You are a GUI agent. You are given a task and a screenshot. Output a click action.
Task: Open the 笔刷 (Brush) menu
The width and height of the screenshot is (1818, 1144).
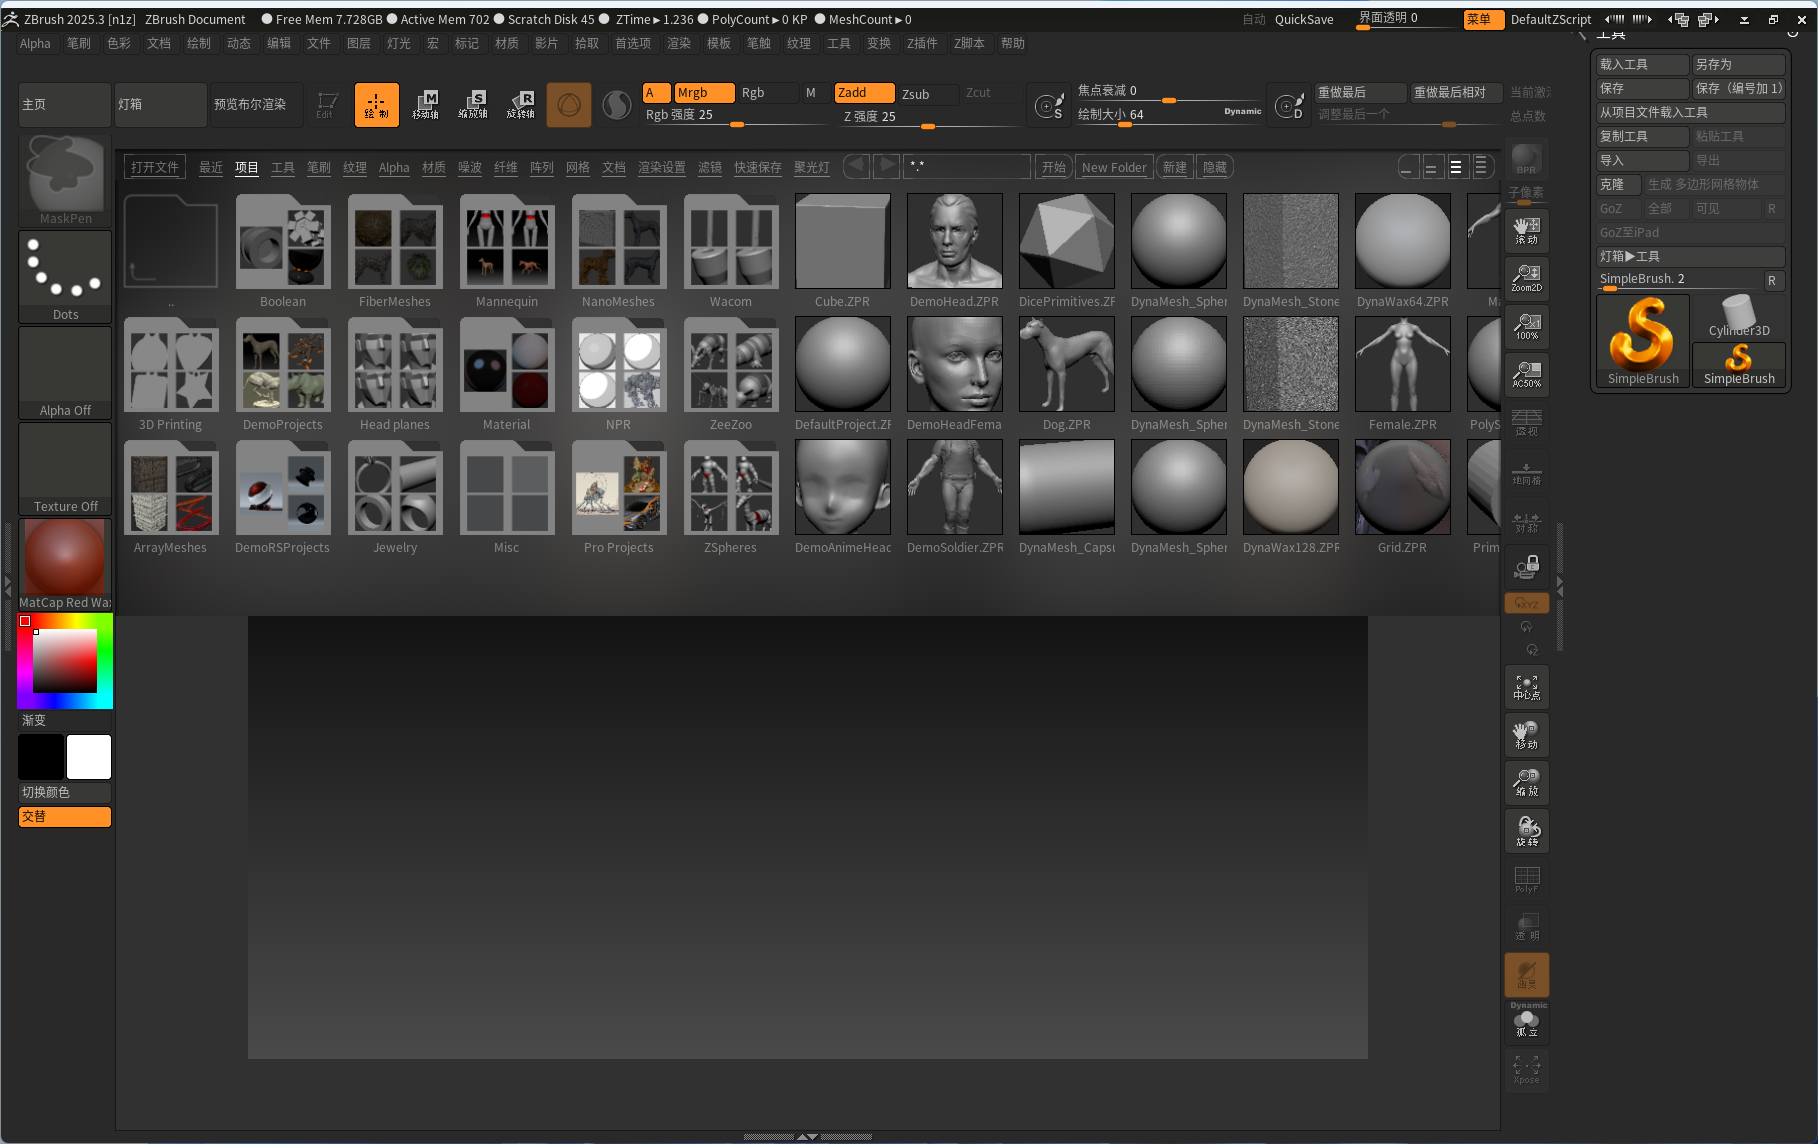point(79,43)
